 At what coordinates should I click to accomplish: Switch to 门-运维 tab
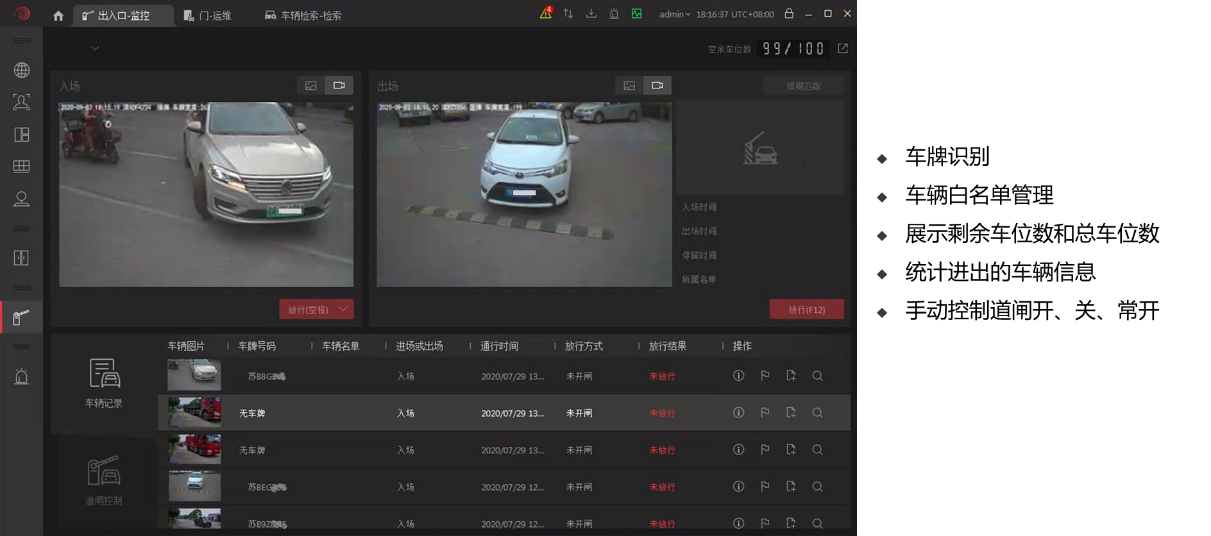click(207, 15)
